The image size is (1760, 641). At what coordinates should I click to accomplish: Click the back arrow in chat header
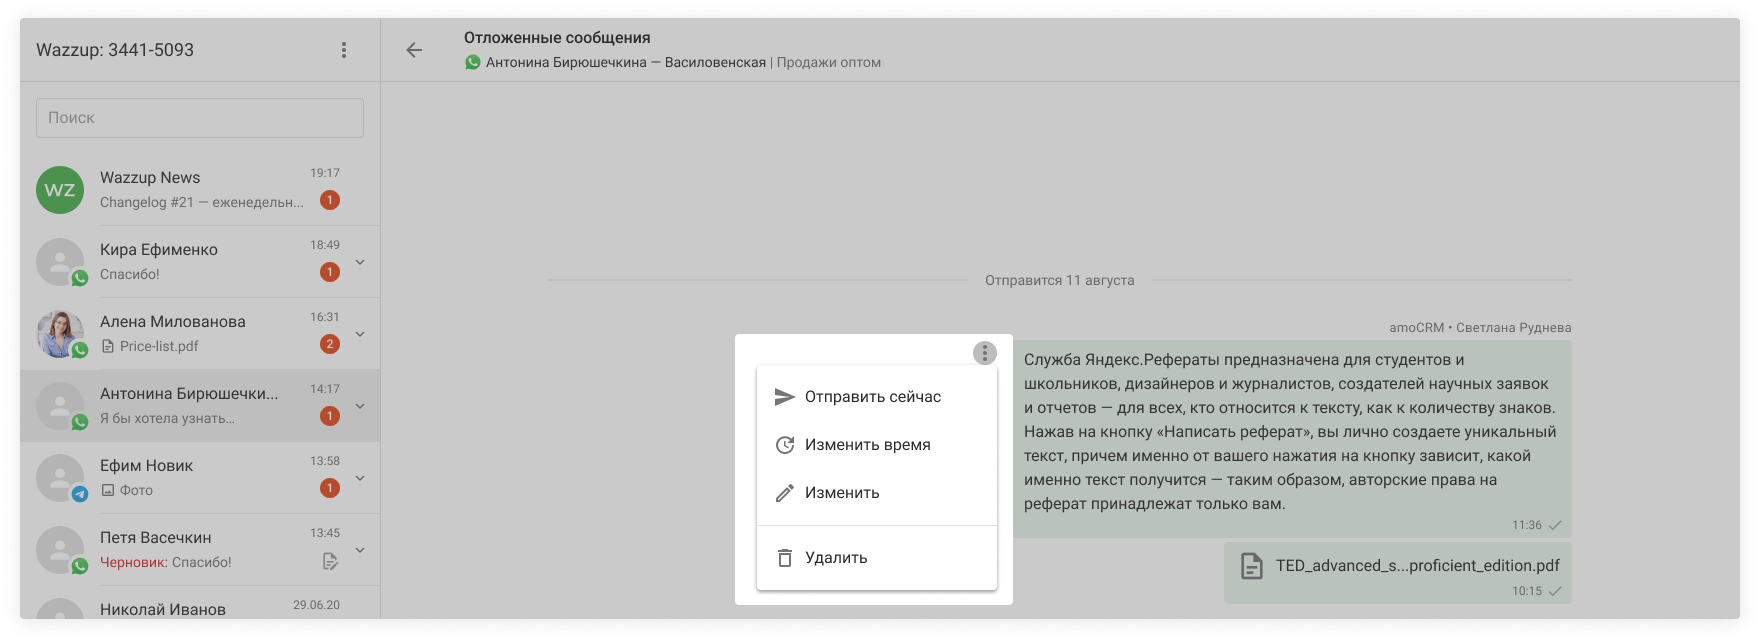click(414, 50)
